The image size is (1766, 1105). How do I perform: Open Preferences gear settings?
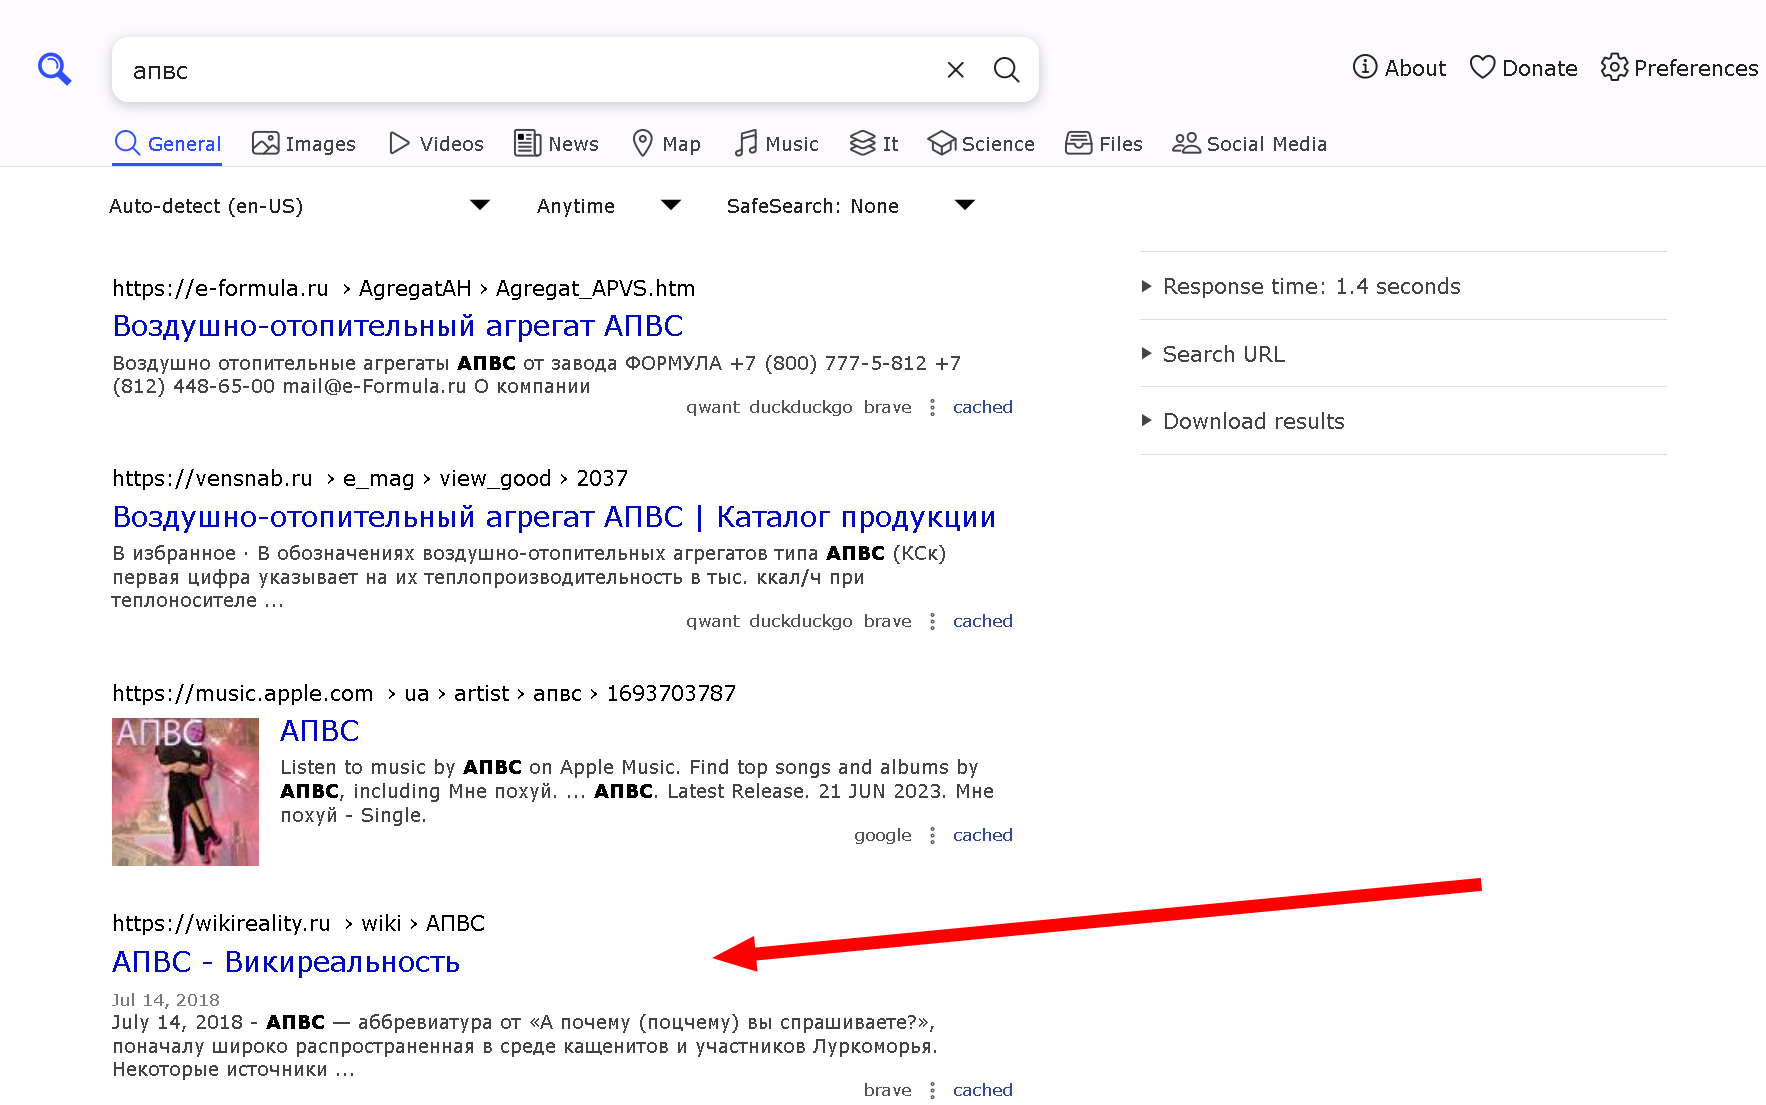coord(1679,68)
